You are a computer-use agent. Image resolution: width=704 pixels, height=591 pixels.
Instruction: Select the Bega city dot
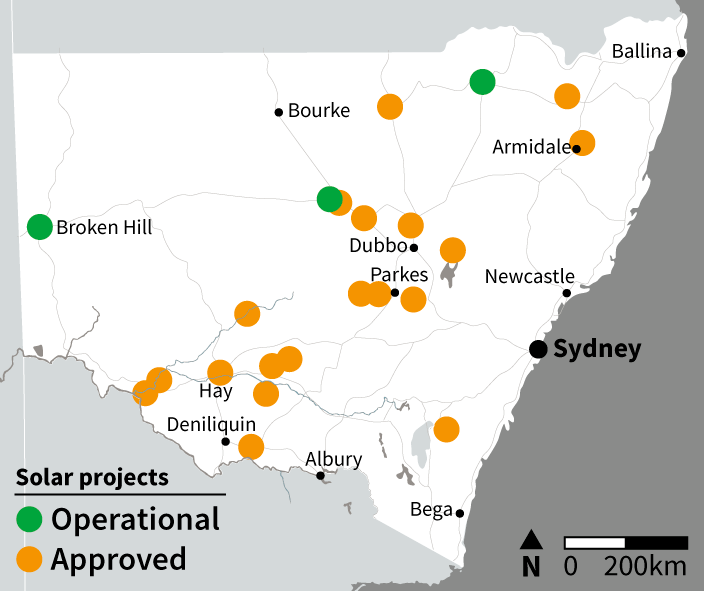click(460, 513)
